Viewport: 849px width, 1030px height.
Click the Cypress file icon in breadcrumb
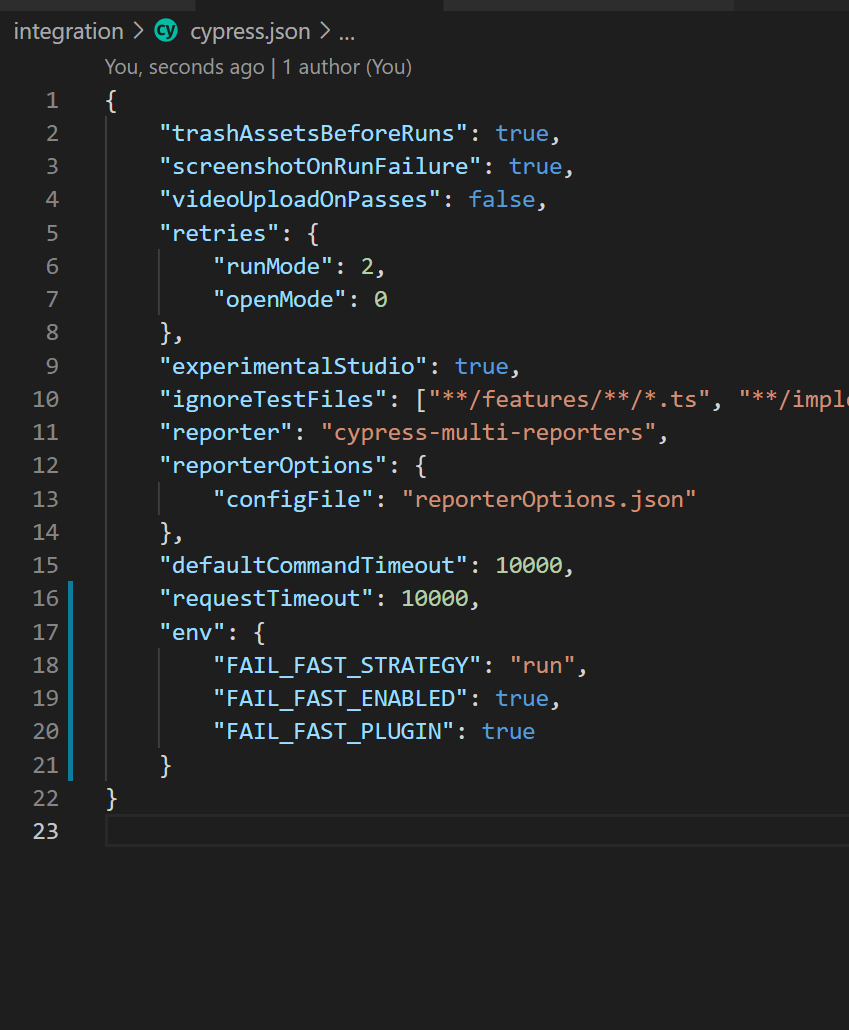click(166, 30)
